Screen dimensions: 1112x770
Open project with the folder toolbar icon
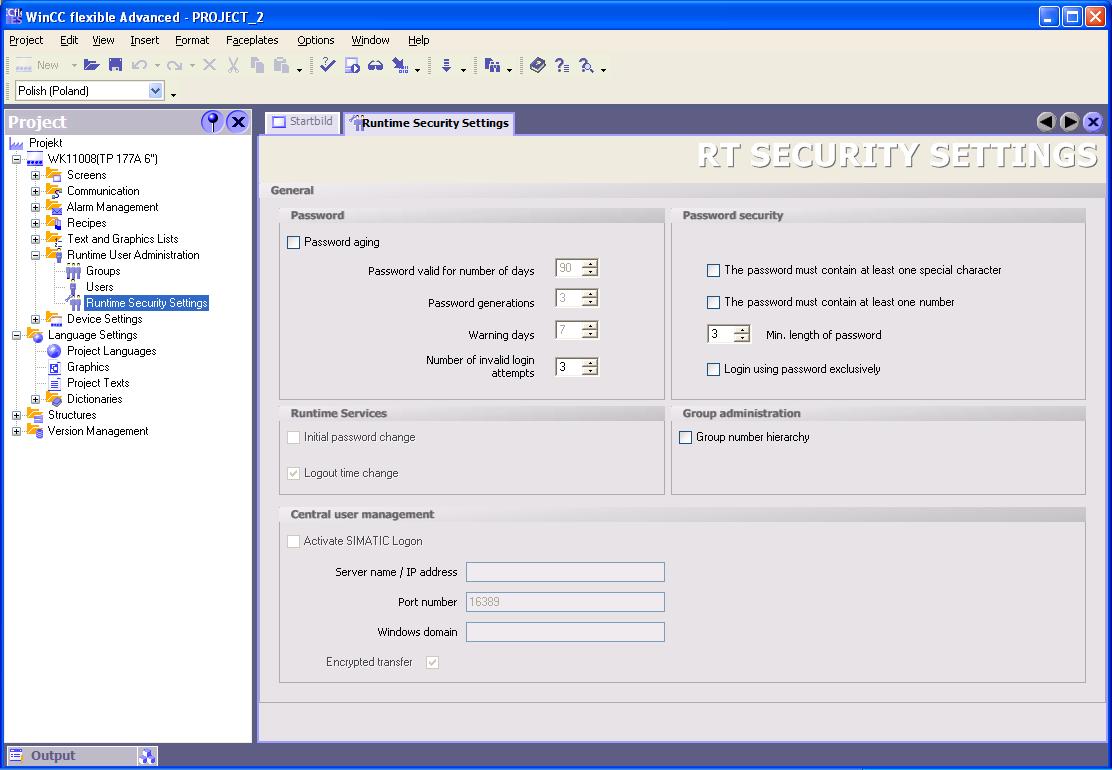click(x=91, y=65)
